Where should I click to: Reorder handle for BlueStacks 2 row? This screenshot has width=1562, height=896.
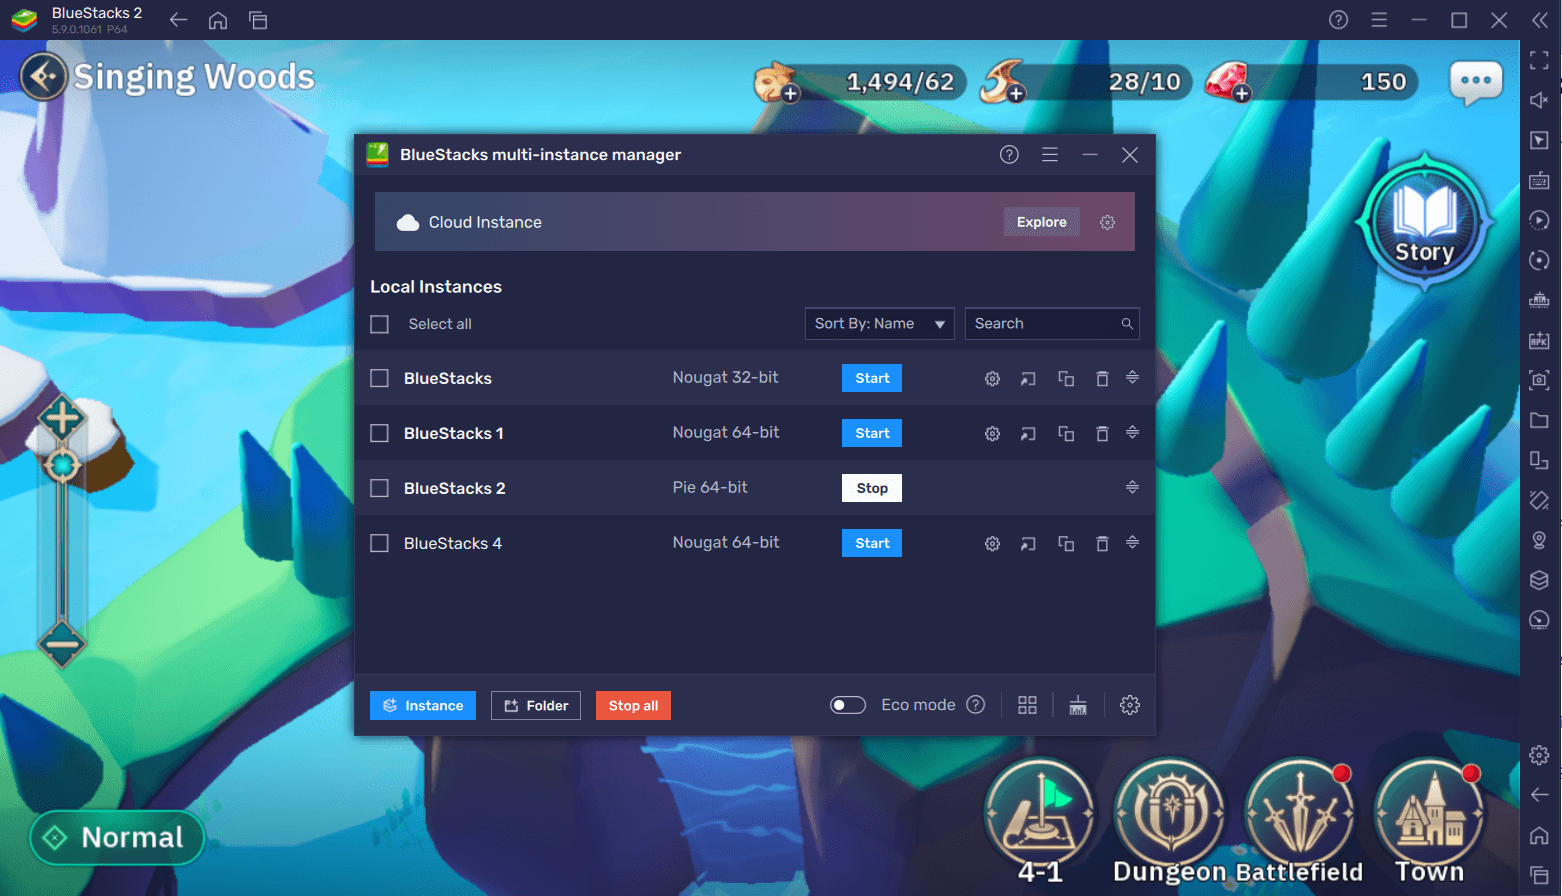pos(1132,487)
